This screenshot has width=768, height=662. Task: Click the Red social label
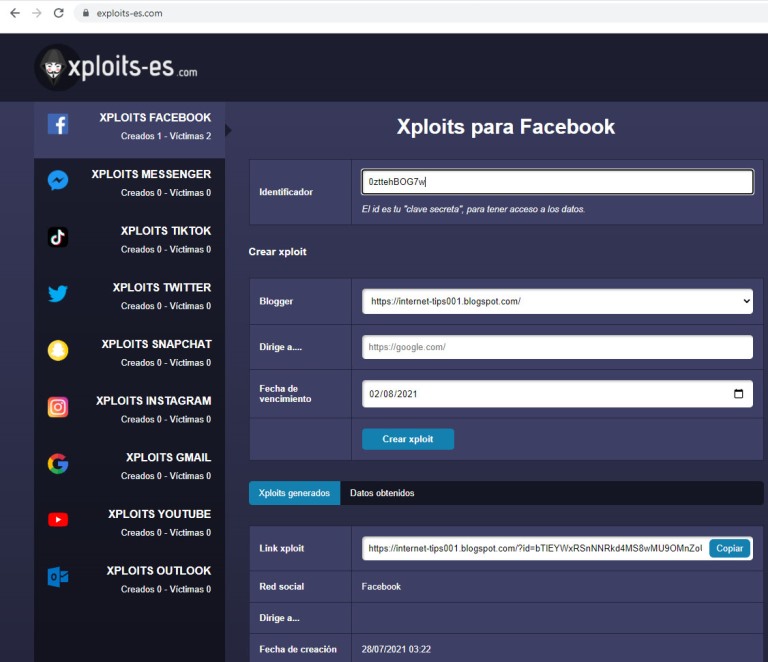282,587
